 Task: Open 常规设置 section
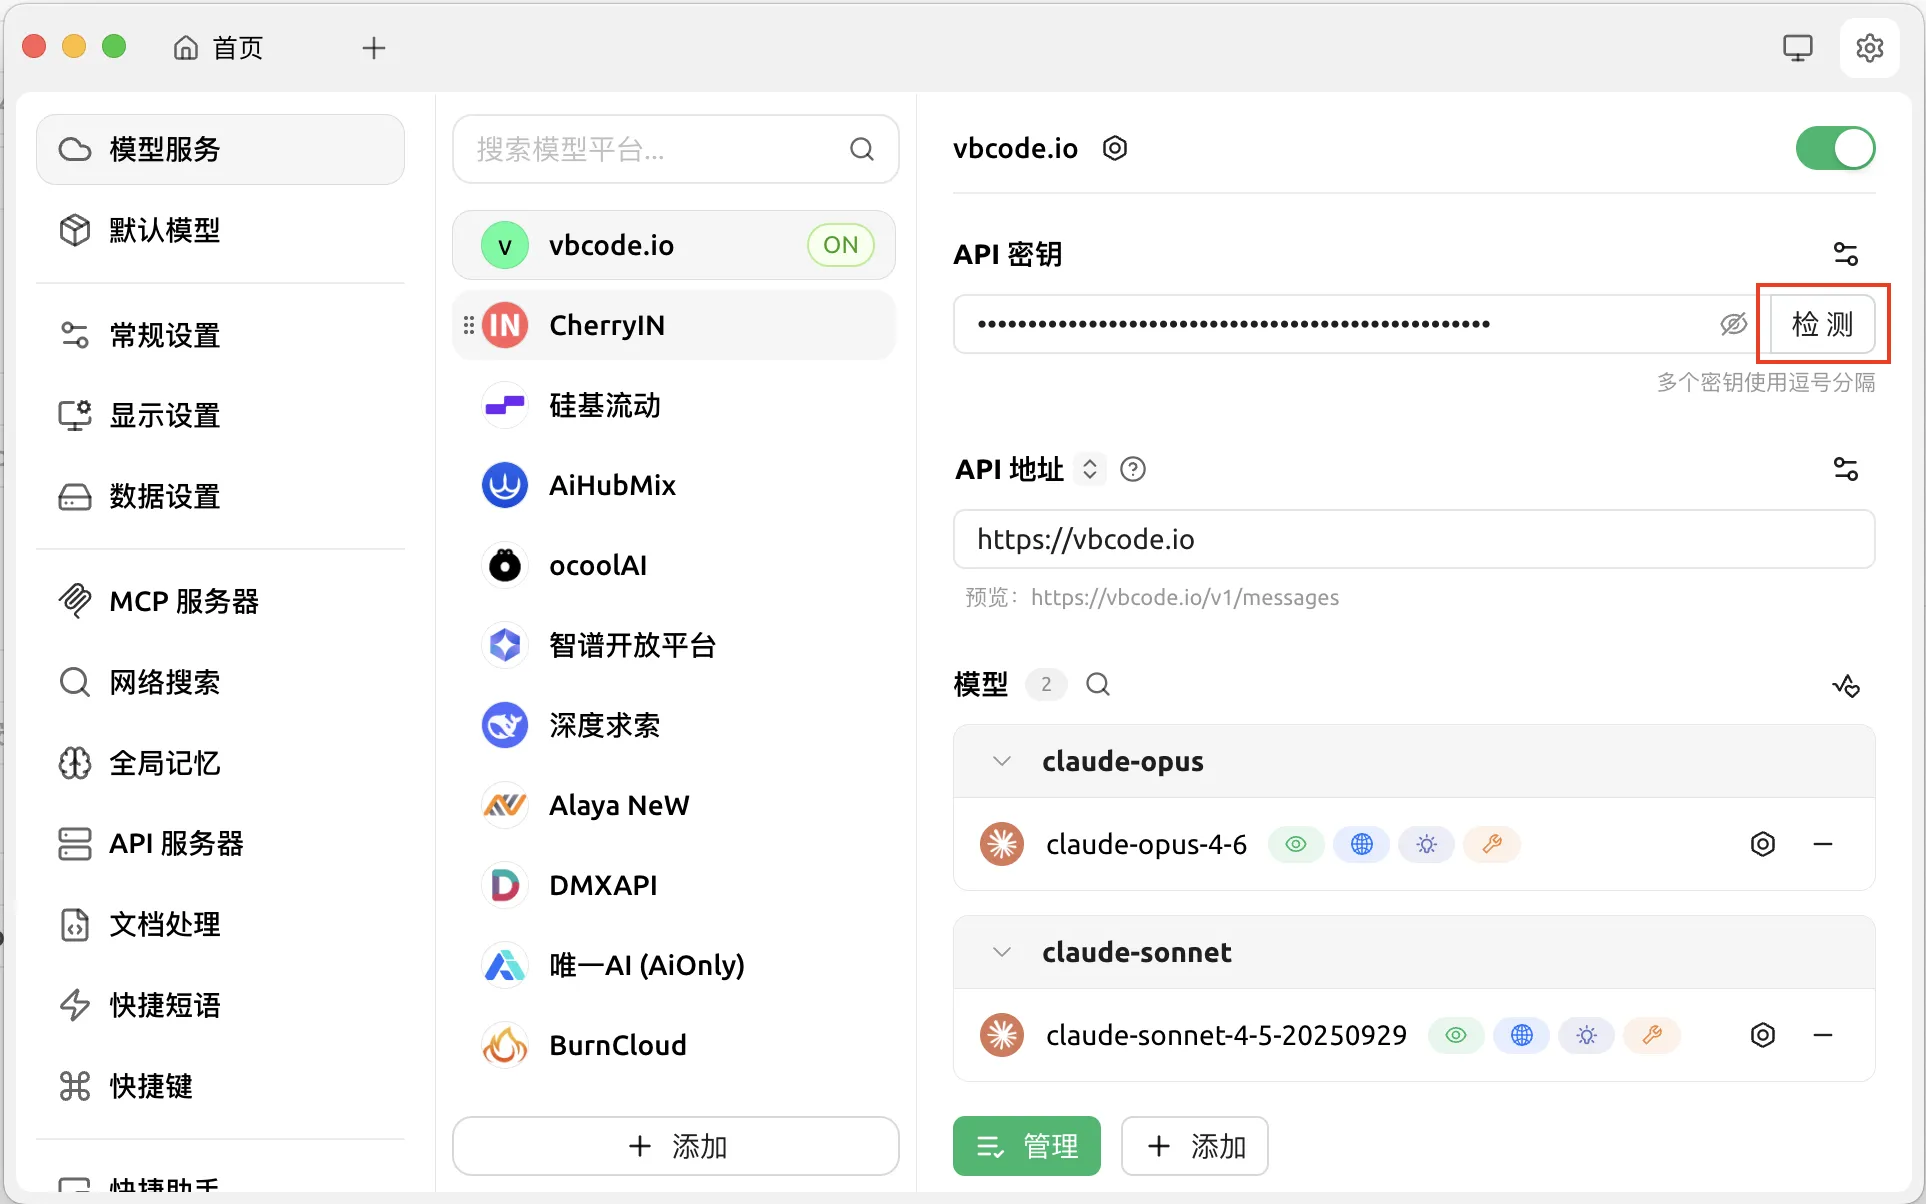point(220,335)
